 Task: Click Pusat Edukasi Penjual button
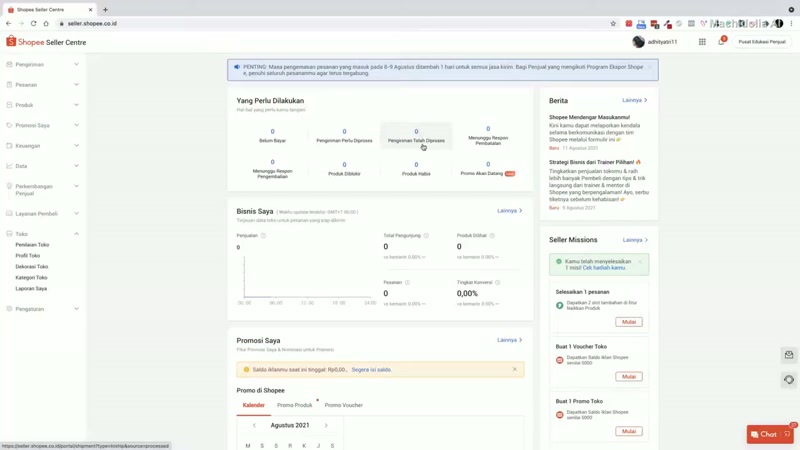(x=762, y=42)
